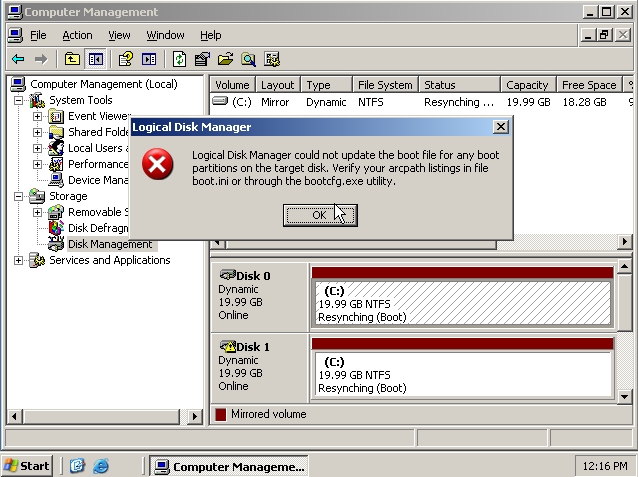Open the View menu

pyautogui.click(x=119, y=35)
